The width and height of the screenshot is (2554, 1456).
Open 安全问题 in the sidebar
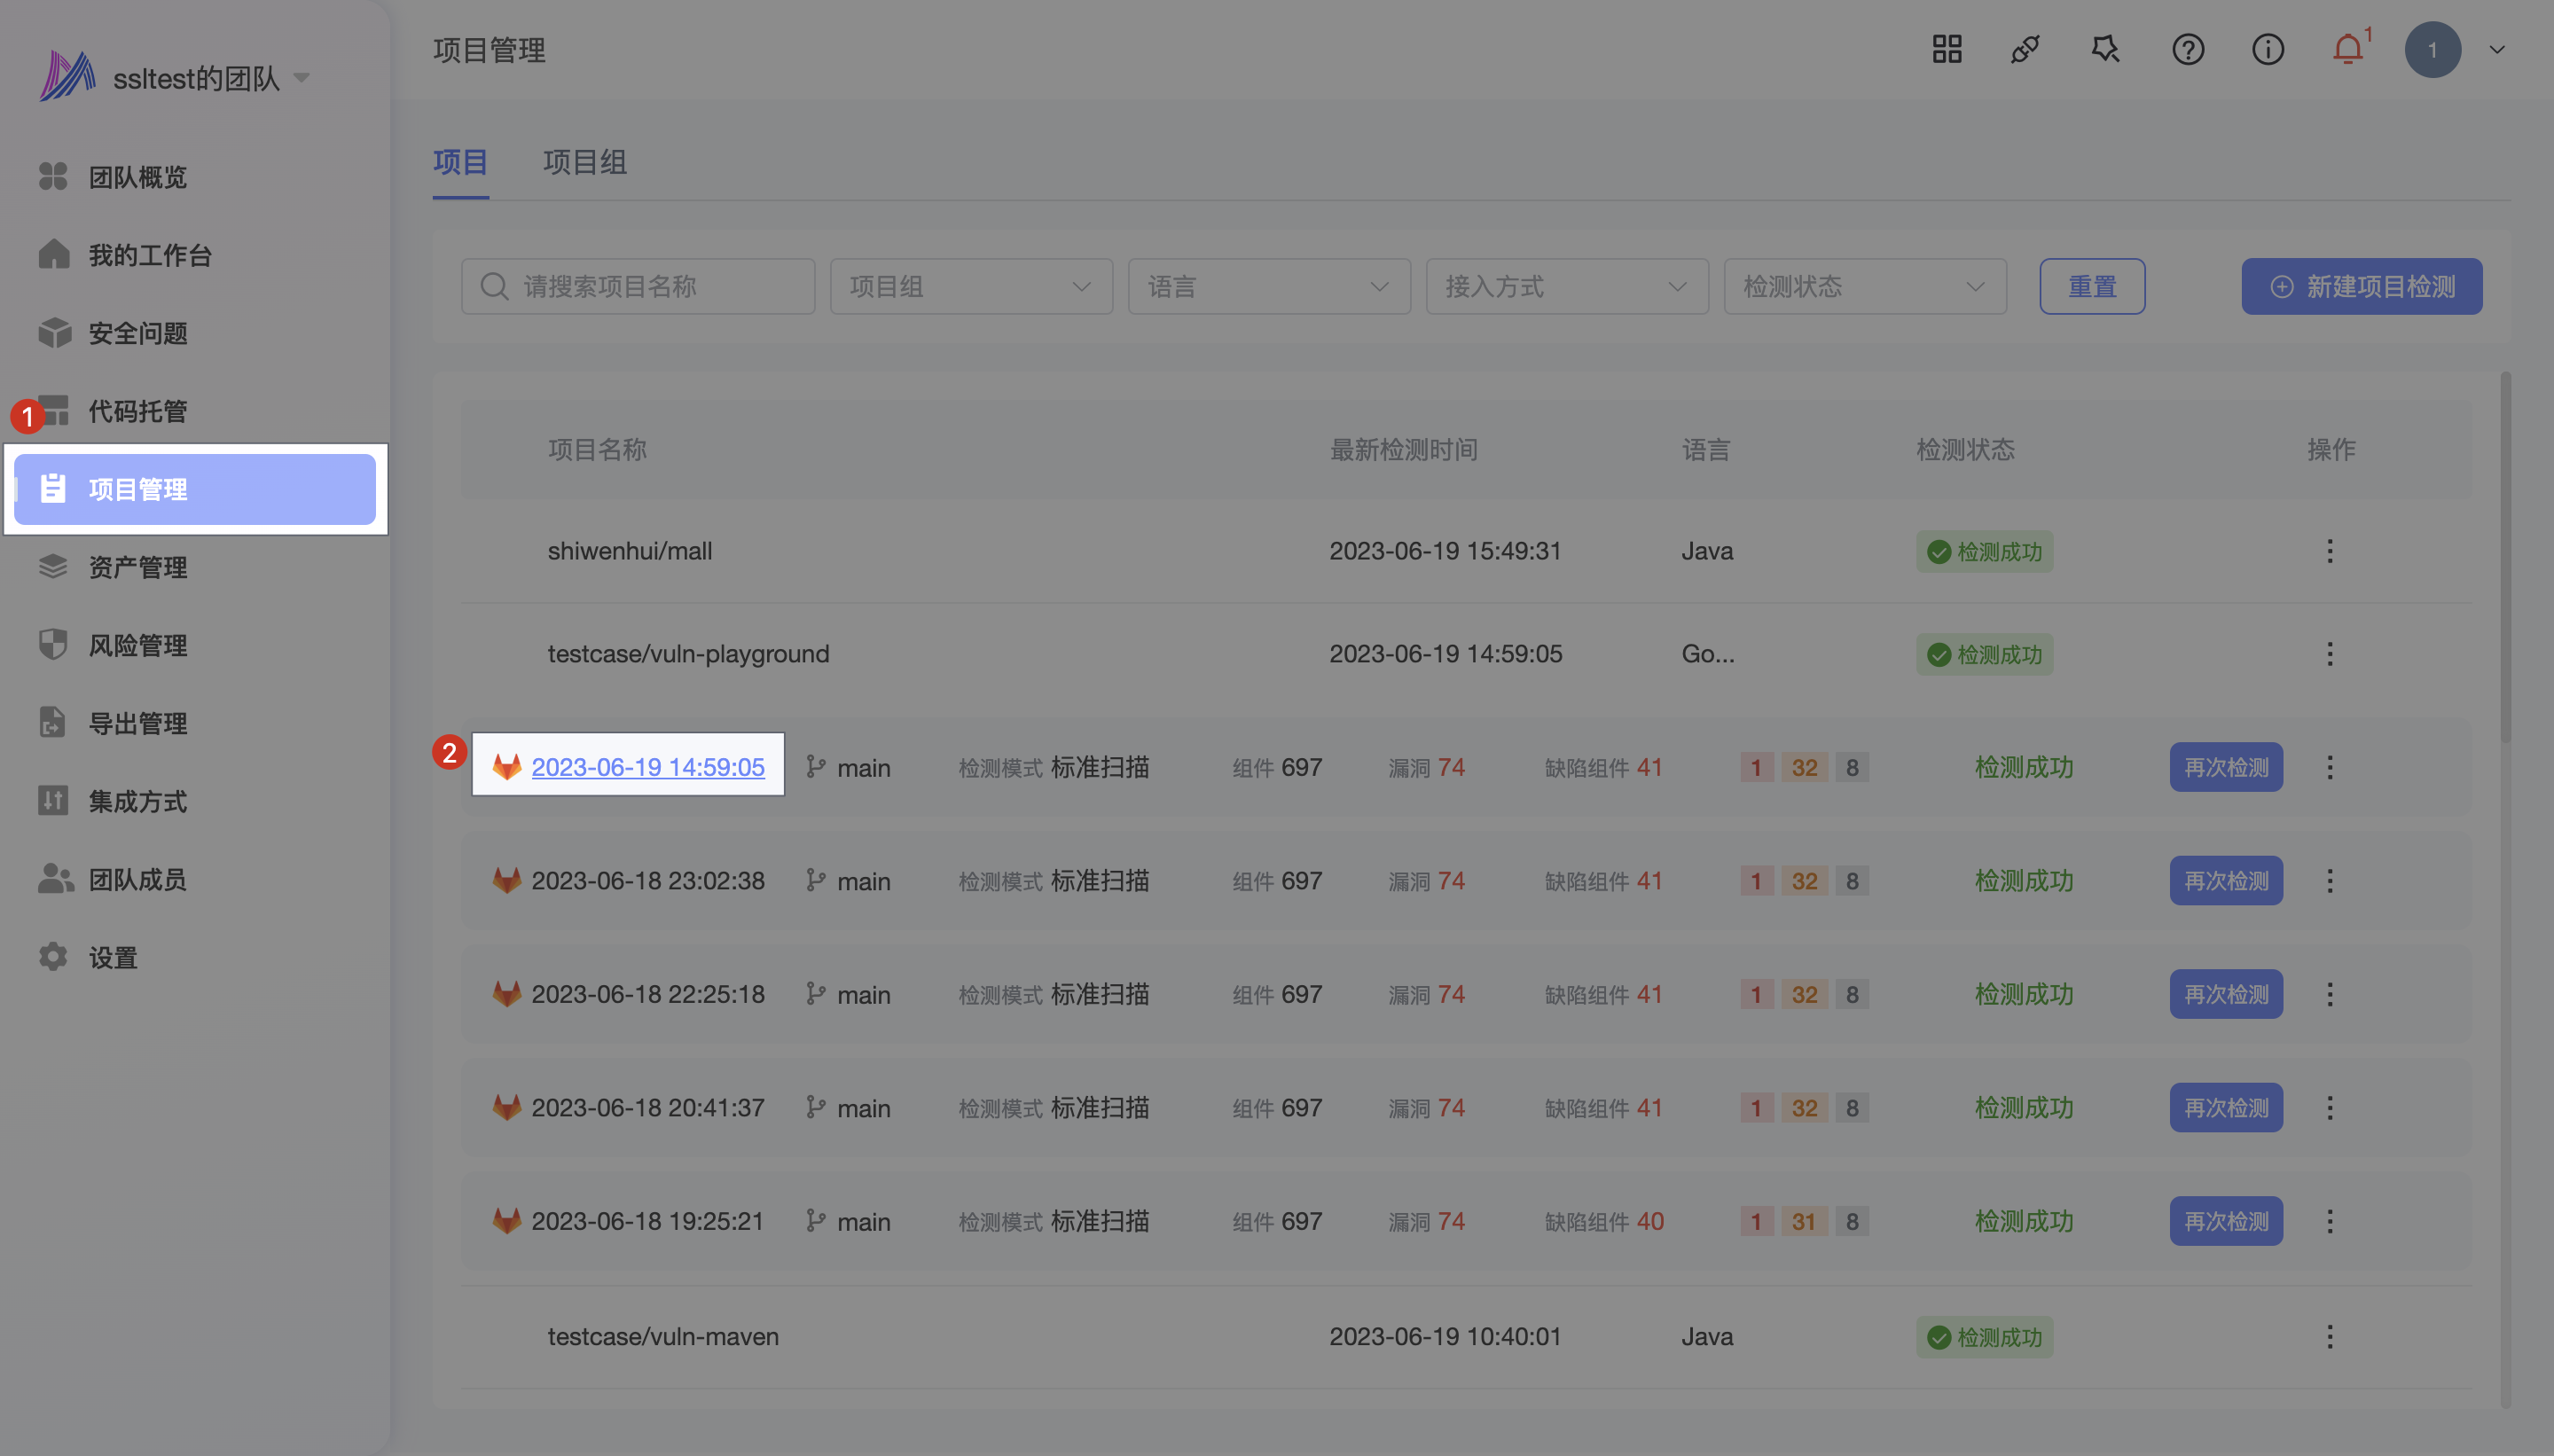tap(137, 333)
